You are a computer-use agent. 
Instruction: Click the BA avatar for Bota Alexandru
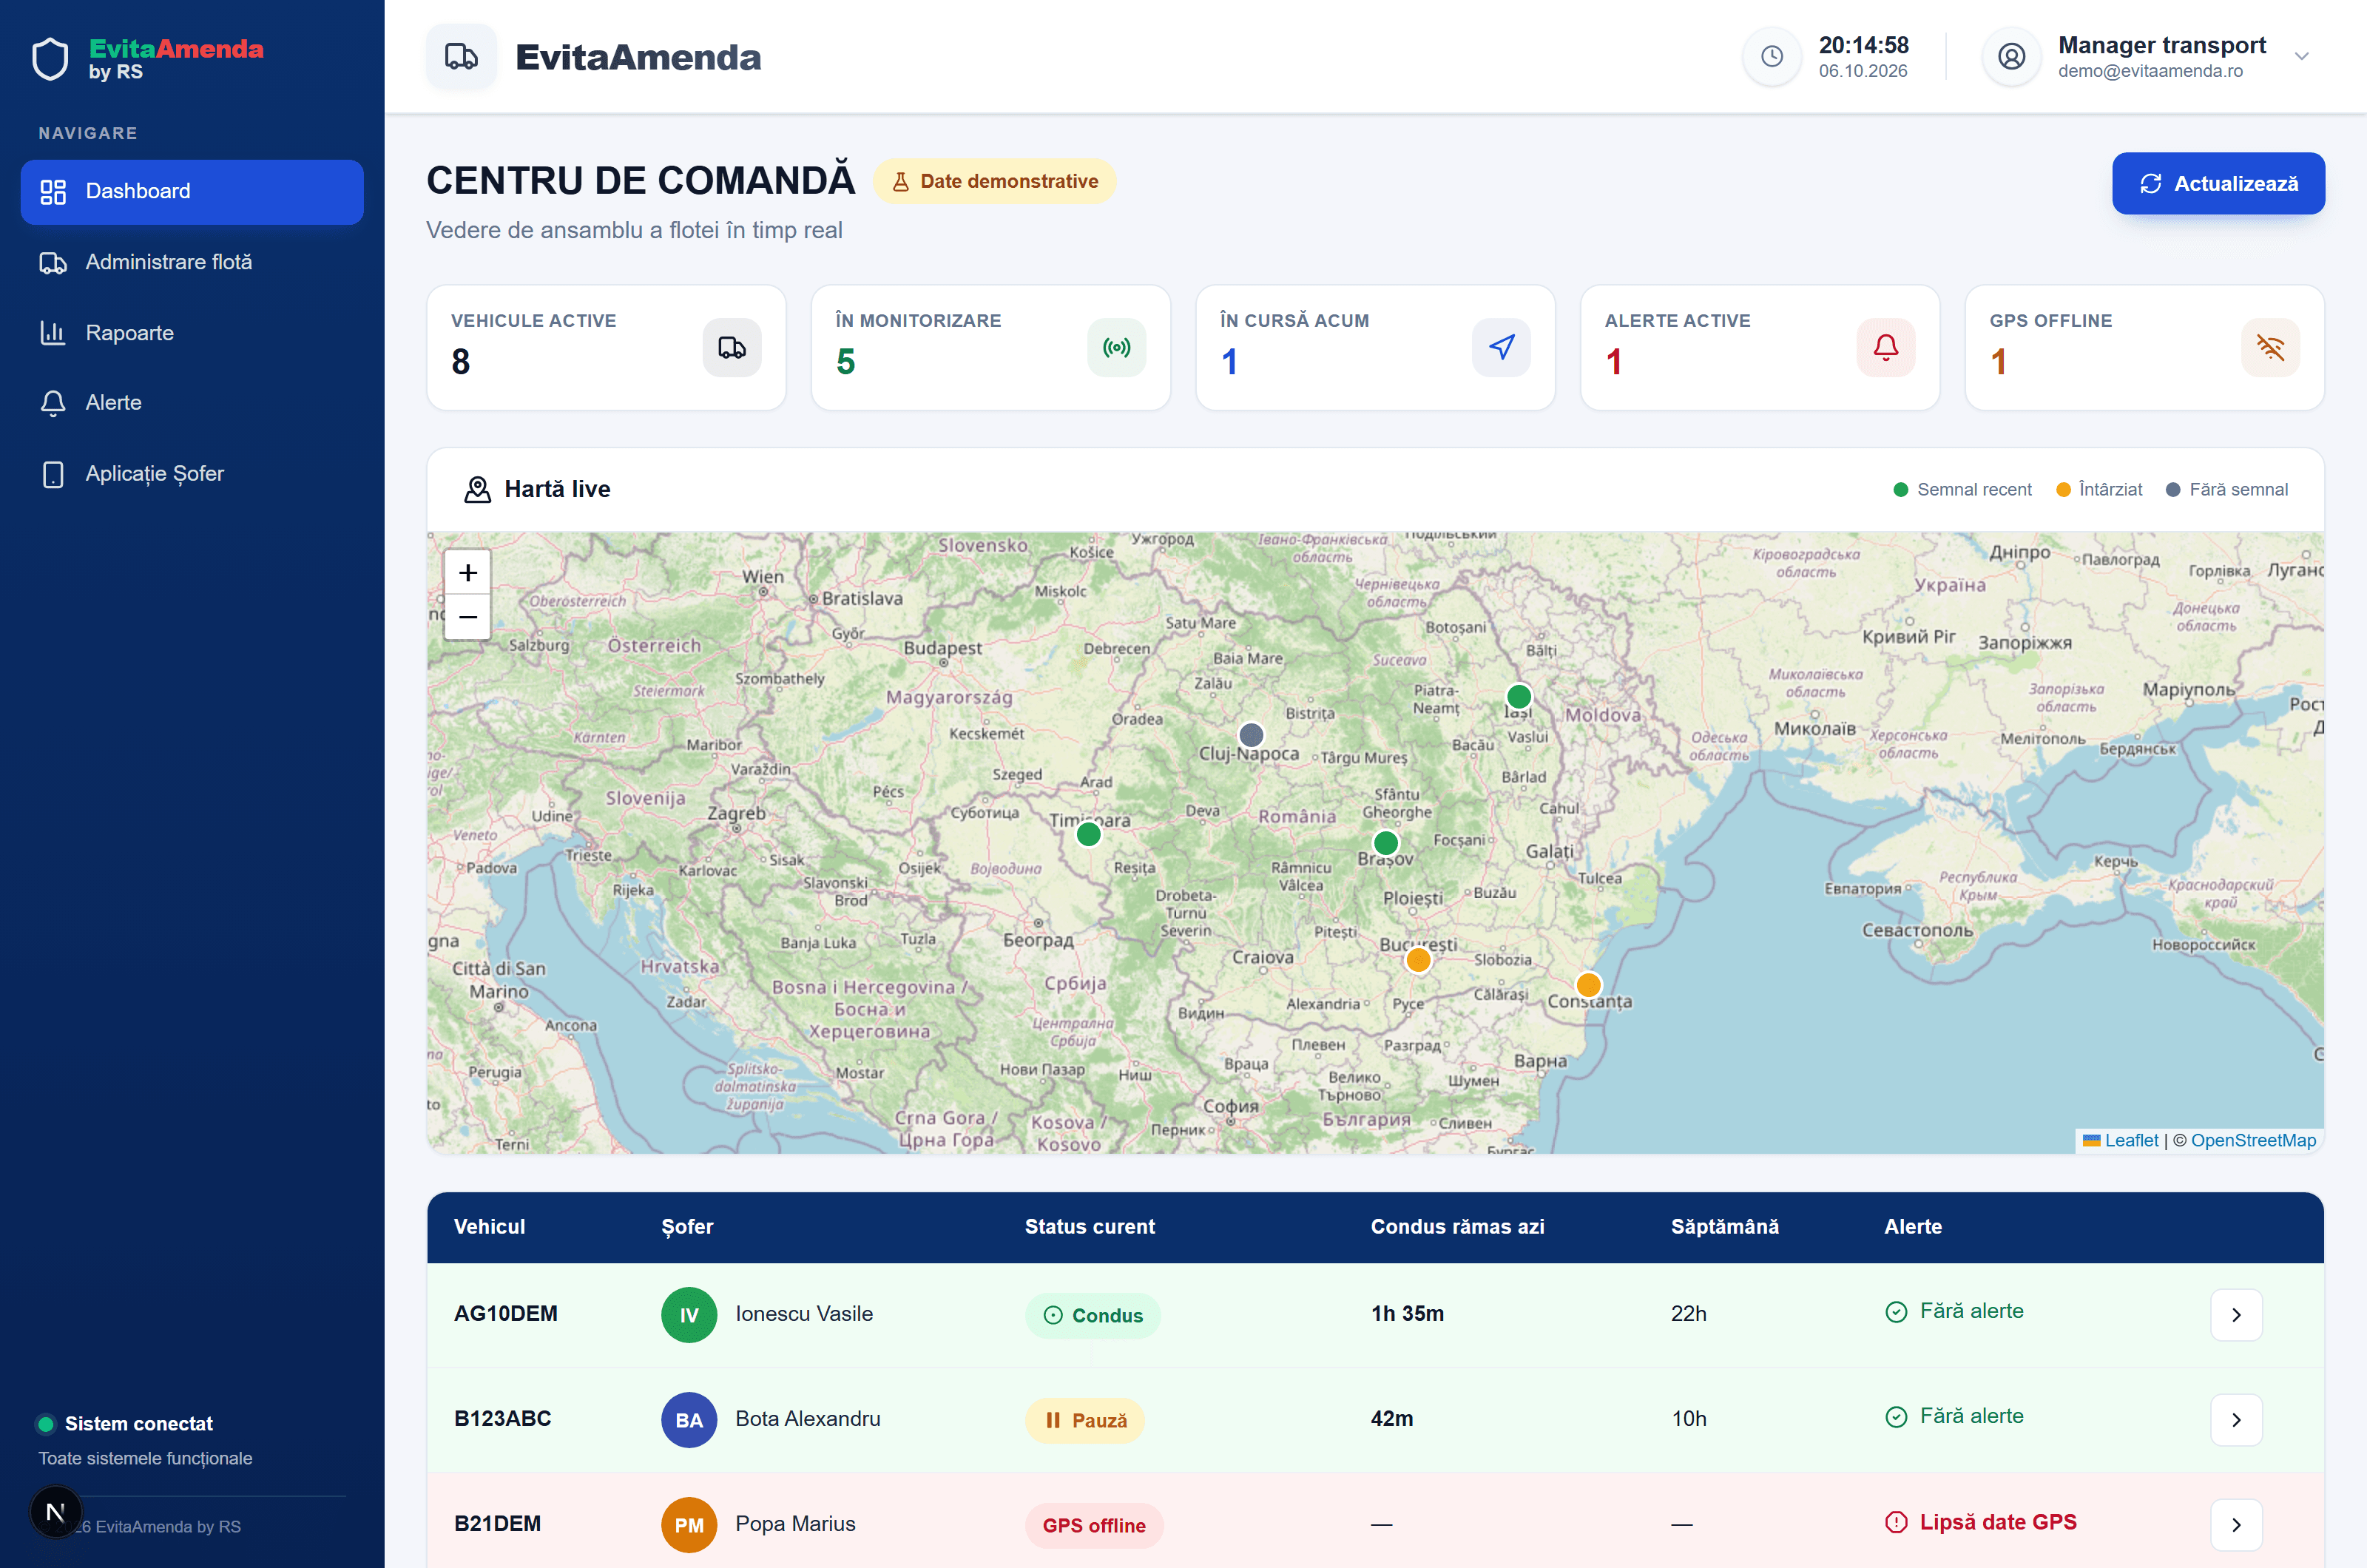point(689,1420)
